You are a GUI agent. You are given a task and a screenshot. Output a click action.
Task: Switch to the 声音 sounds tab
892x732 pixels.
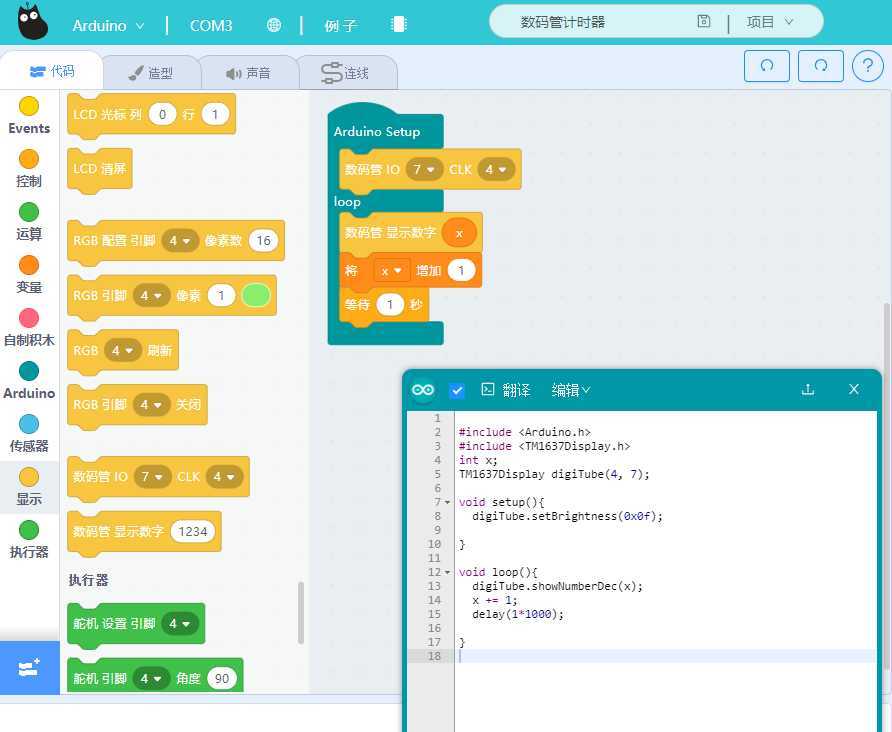click(x=248, y=73)
